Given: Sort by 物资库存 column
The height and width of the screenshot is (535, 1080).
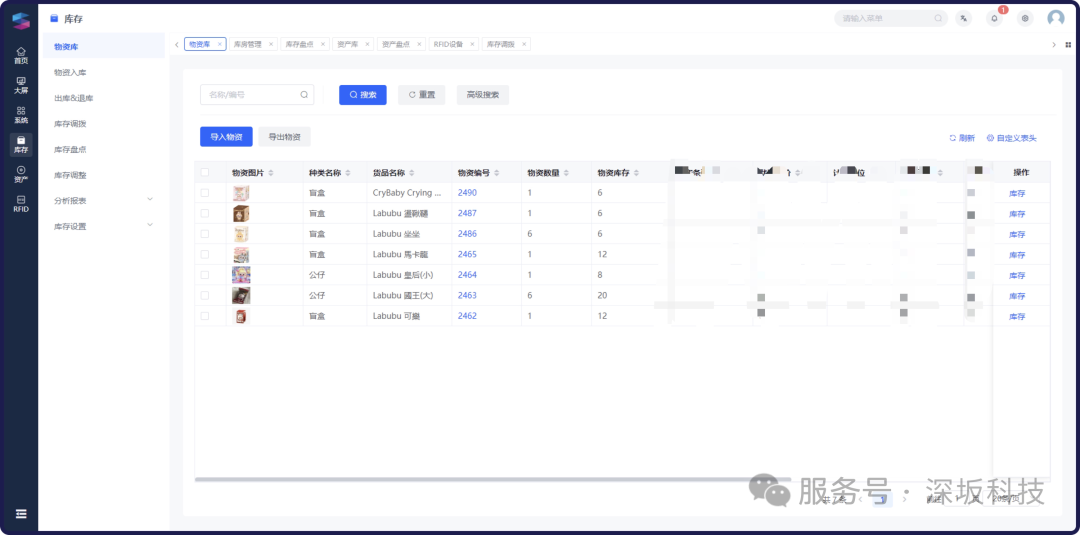Looking at the screenshot, I should coord(636,173).
